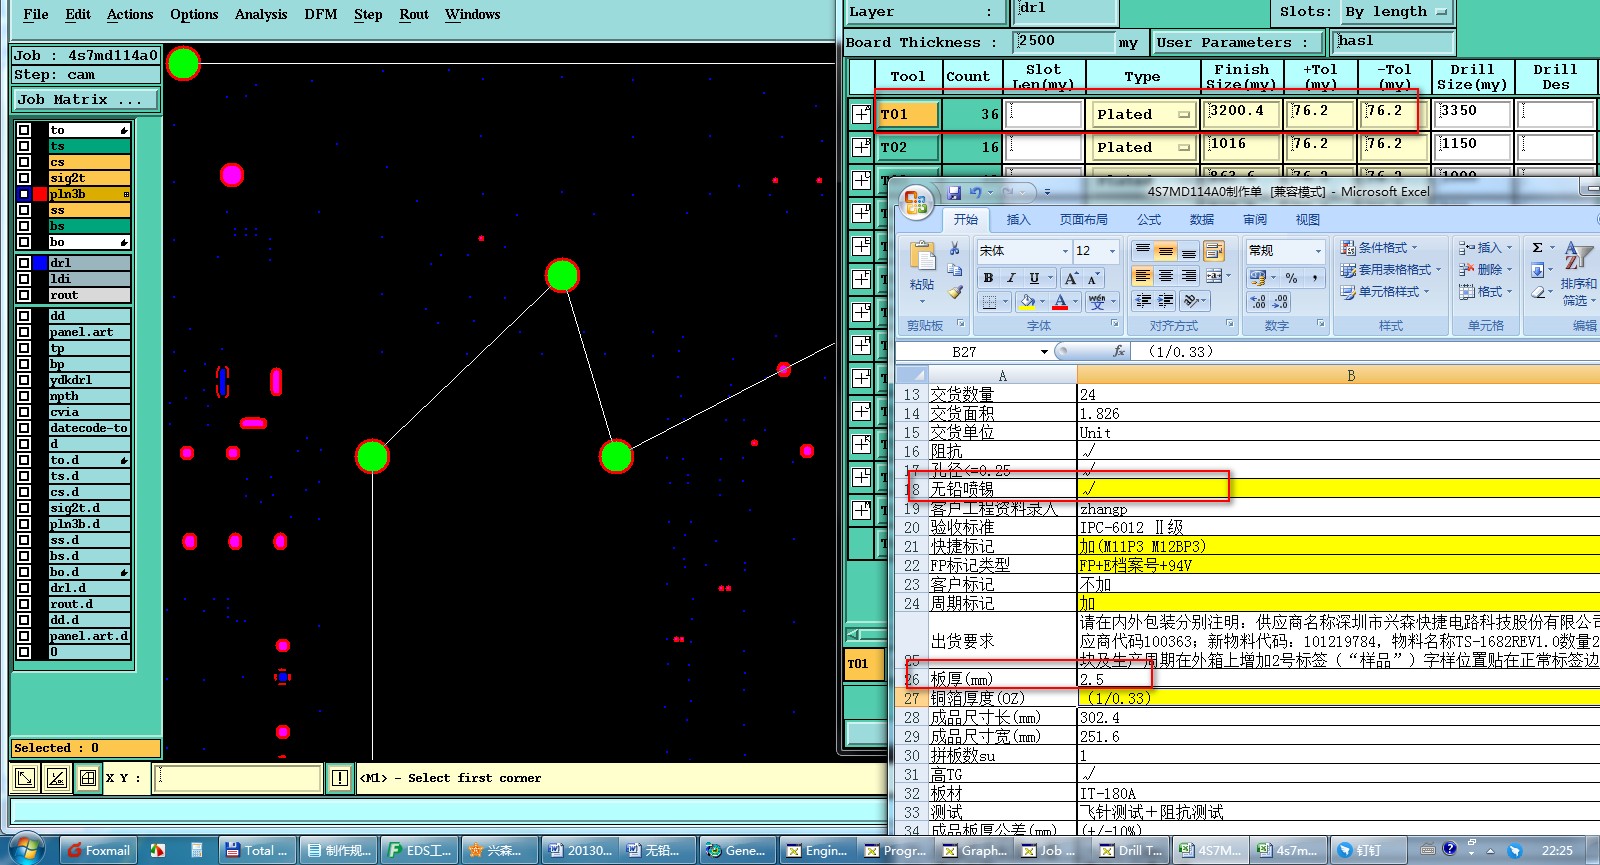Click the snap/grid icon next to X Y
The image size is (1600, 865).
88,777
